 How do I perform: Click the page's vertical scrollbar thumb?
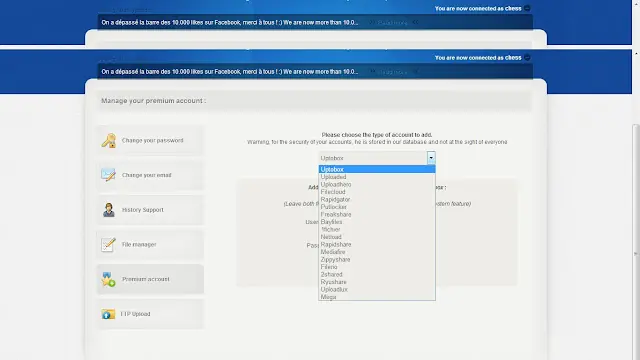(x=636, y=242)
